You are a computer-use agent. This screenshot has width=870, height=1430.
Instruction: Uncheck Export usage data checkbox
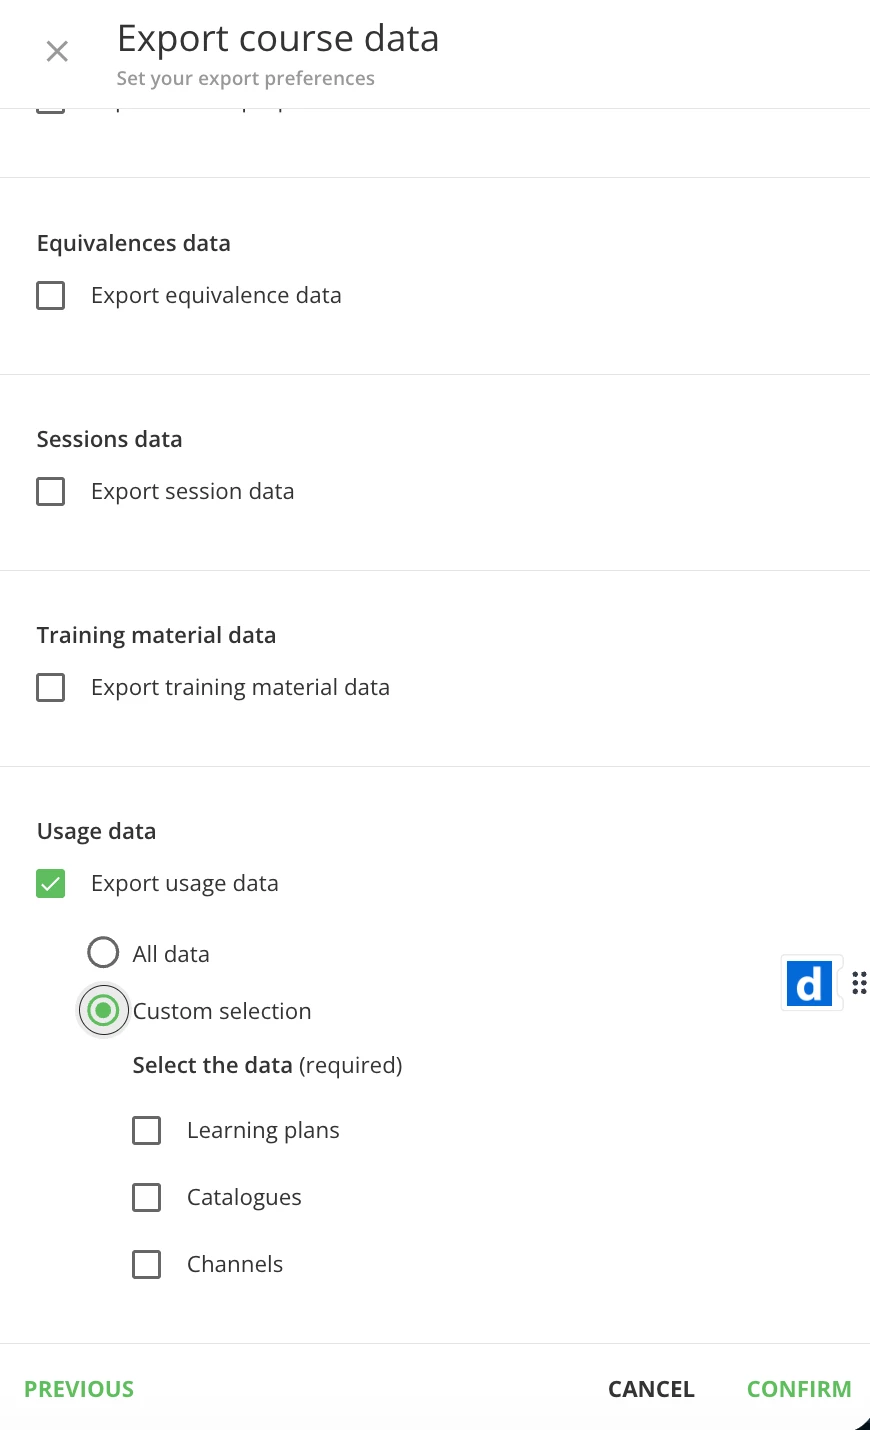point(51,884)
